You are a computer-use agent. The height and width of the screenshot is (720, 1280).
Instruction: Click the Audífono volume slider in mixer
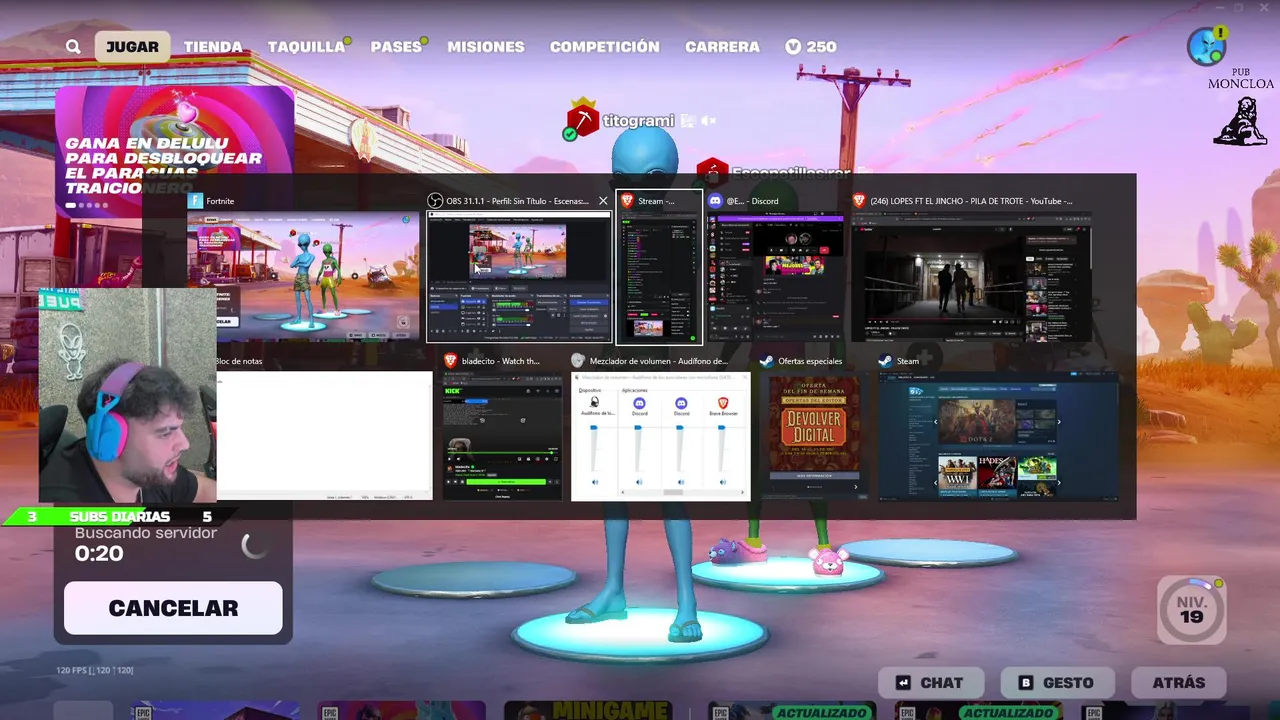point(595,448)
